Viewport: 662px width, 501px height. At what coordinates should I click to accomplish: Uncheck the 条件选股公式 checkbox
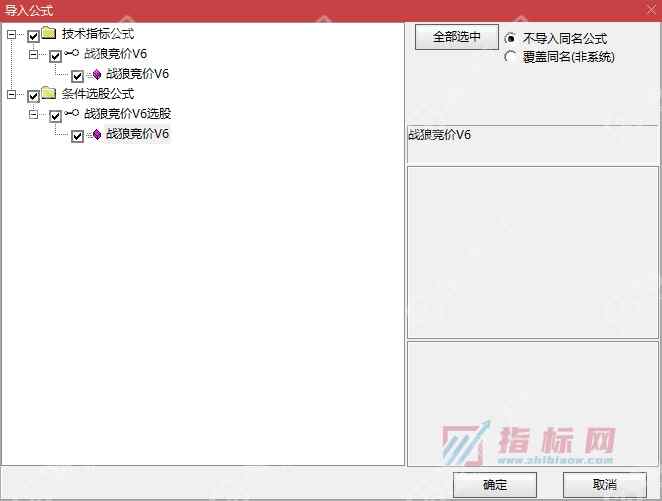[x=33, y=96]
